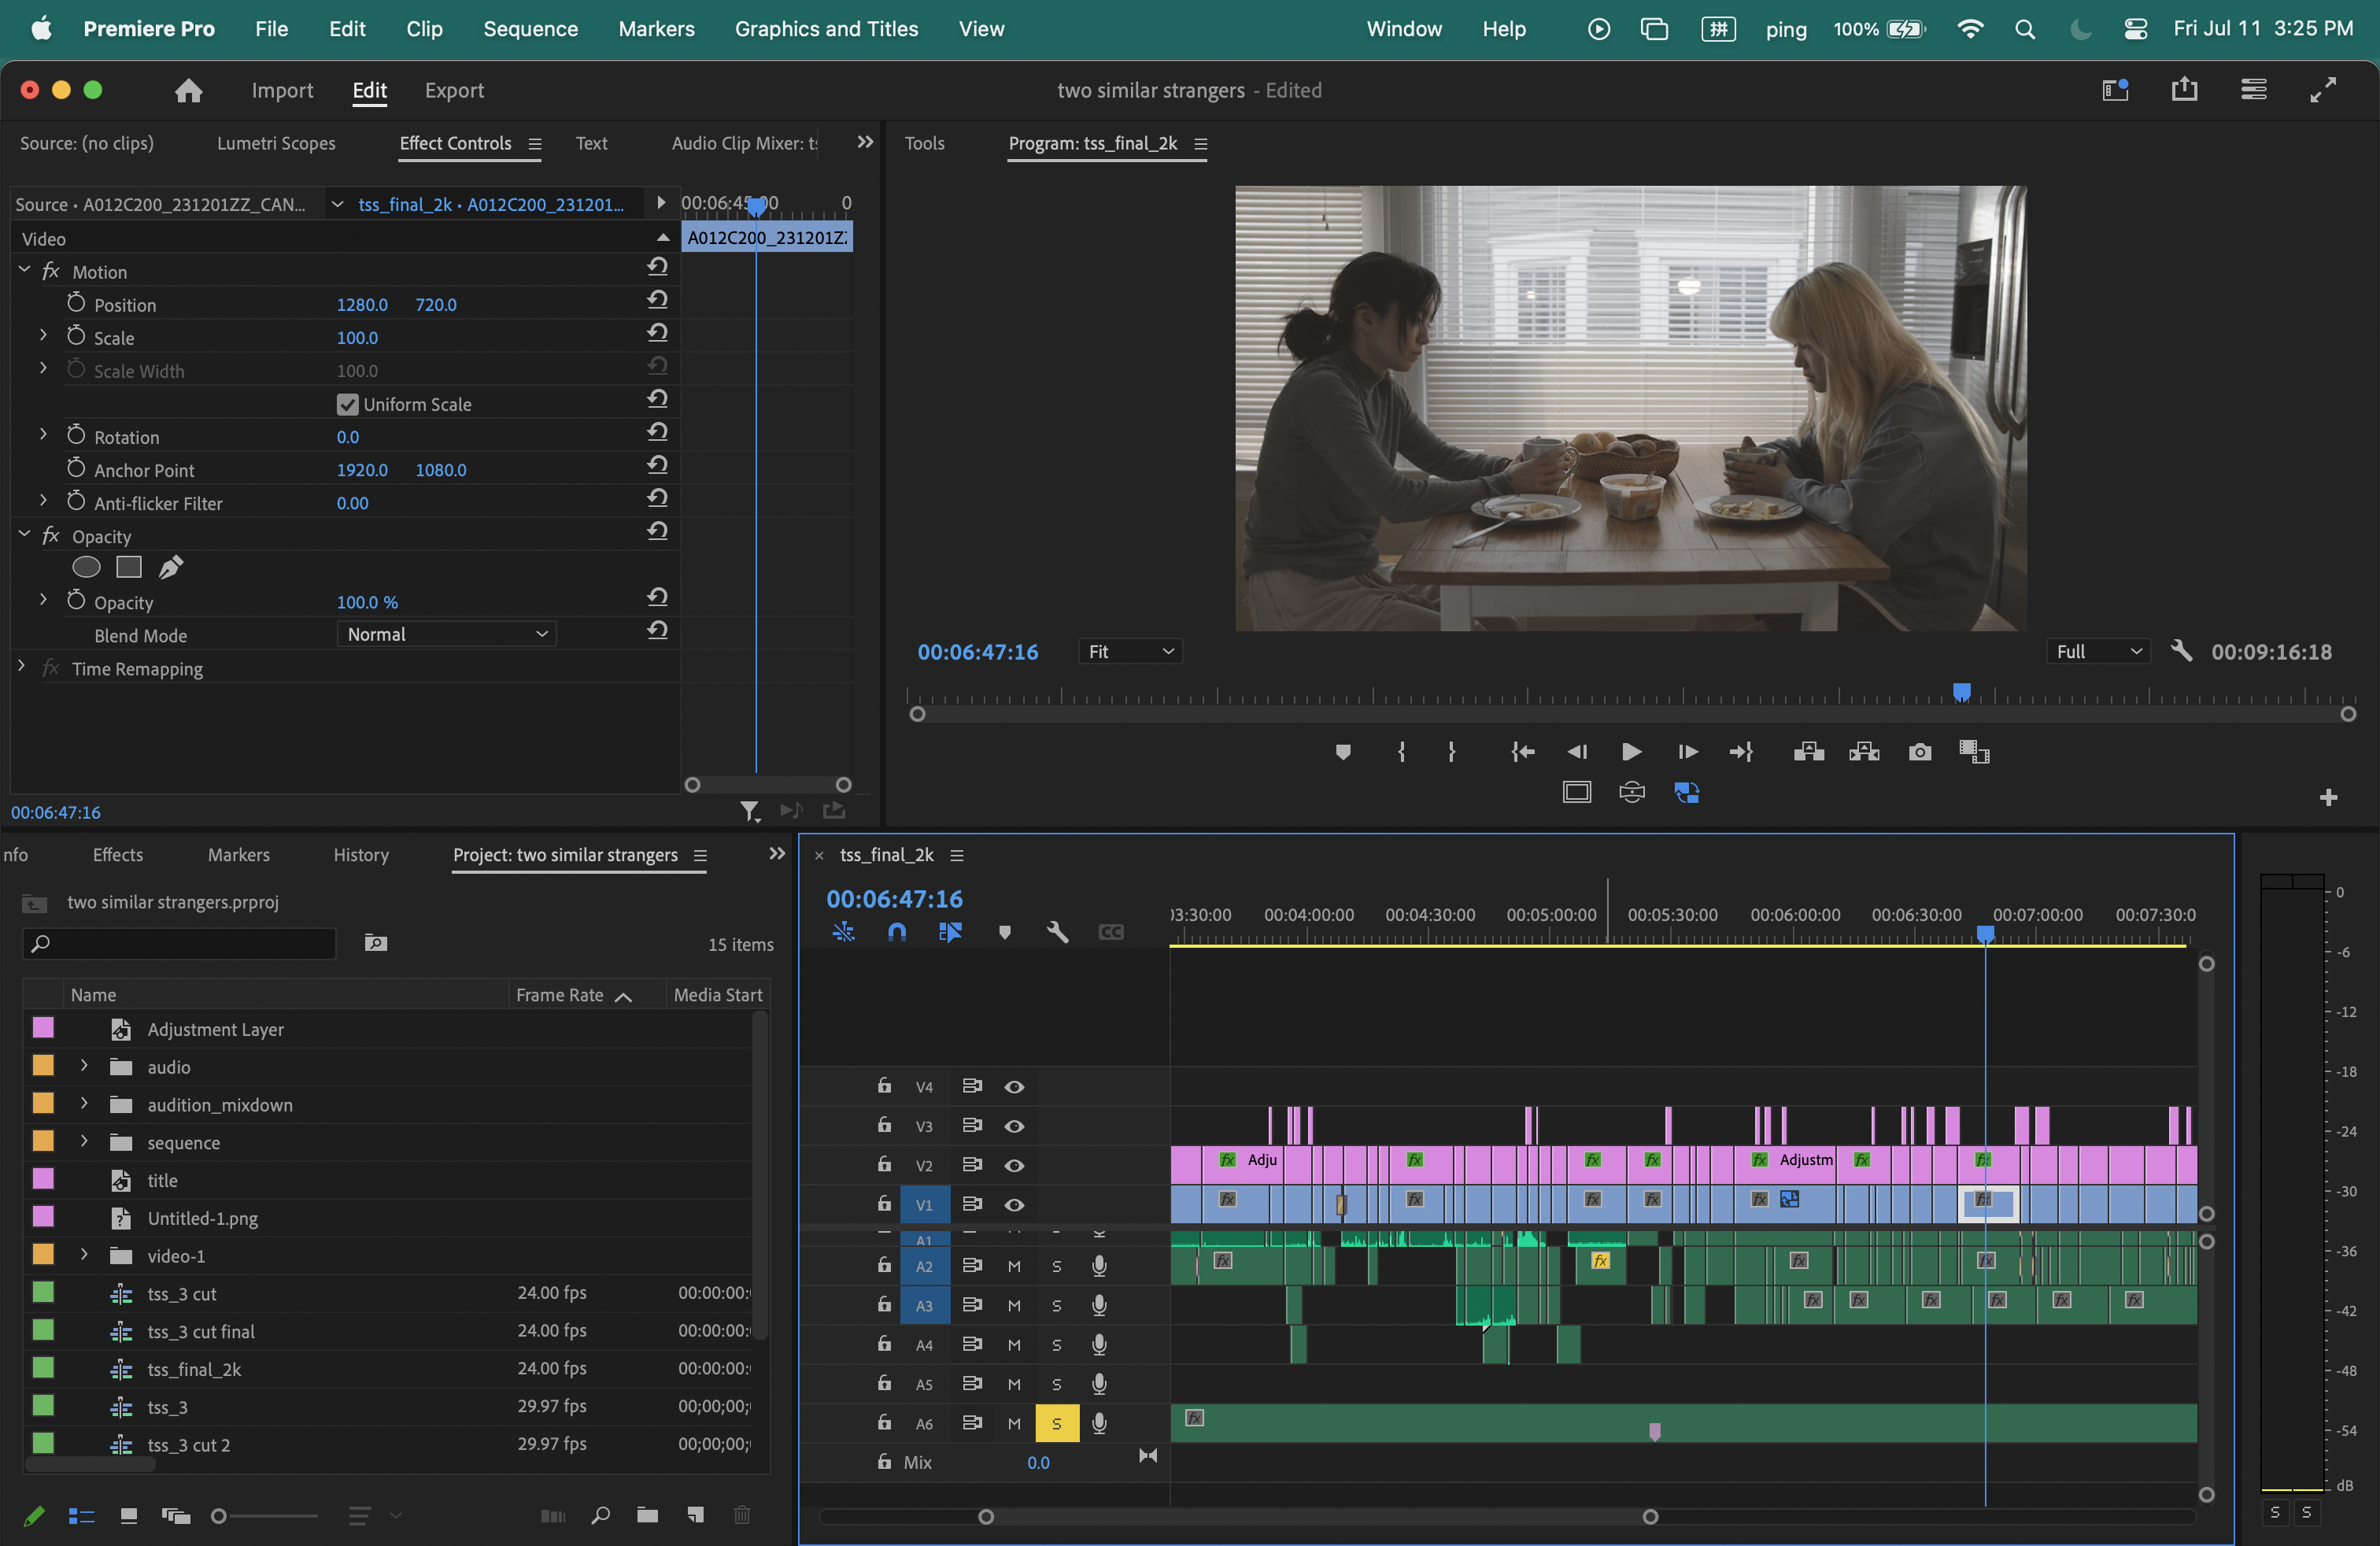2380x1546 pixels.
Task: Switch to the Lumetri Scopes tab
Action: 276,143
